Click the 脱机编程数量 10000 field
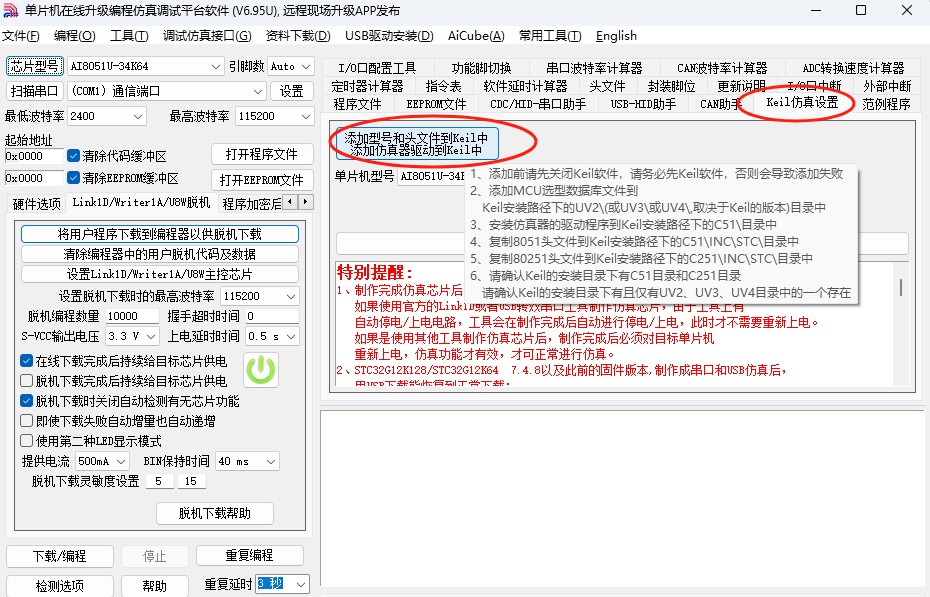The image size is (930, 597). tap(132, 316)
